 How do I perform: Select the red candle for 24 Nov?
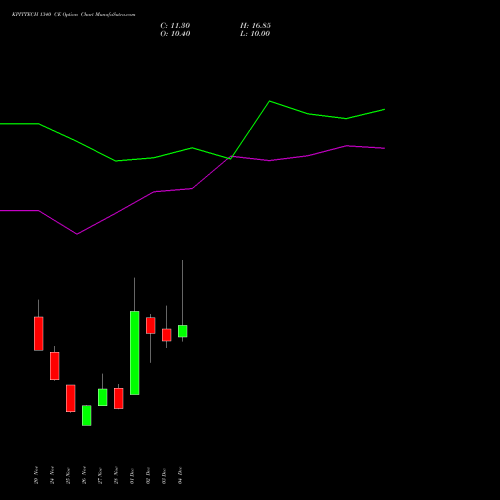point(55,366)
